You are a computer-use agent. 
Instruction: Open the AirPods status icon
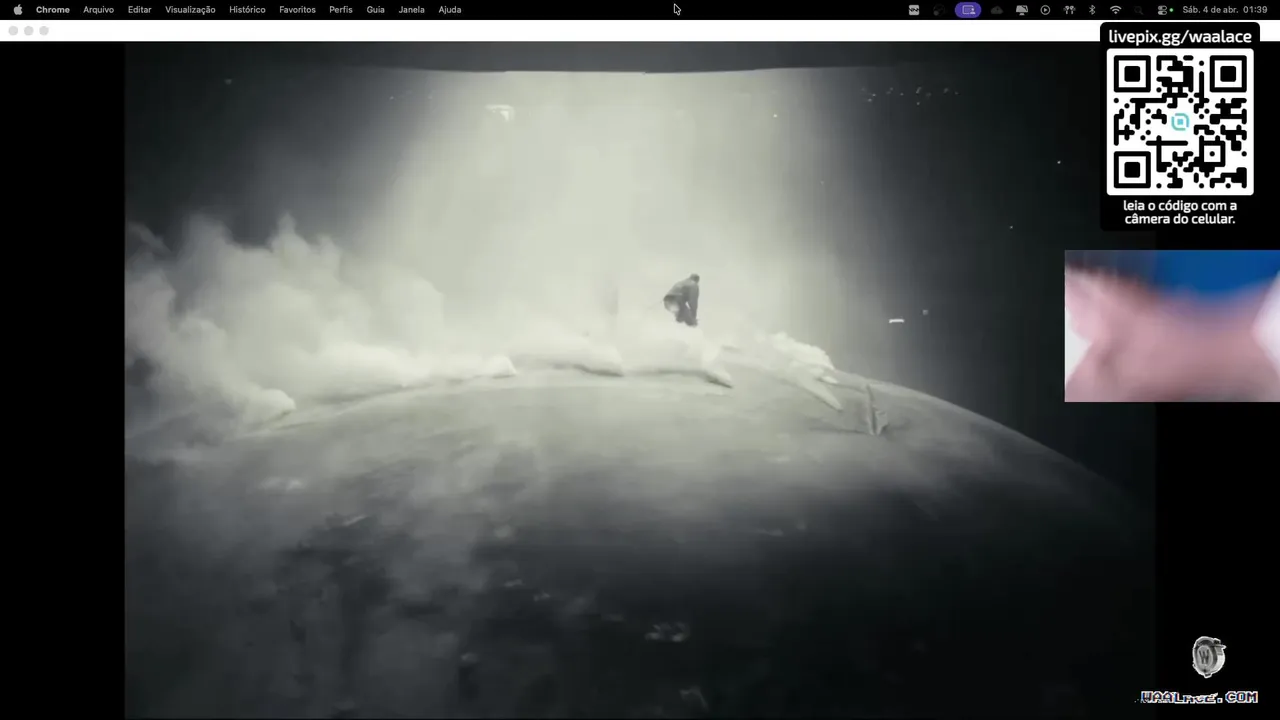tap(1069, 9)
